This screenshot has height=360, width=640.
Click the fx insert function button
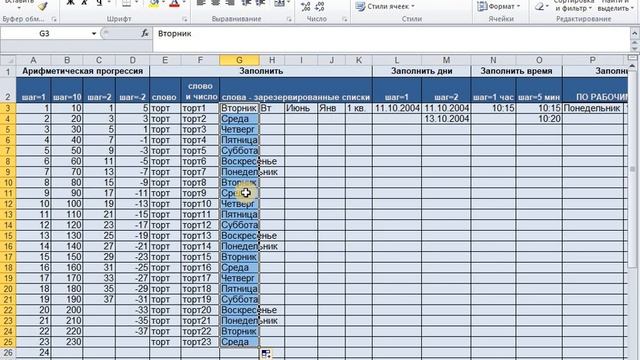(145, 33)
